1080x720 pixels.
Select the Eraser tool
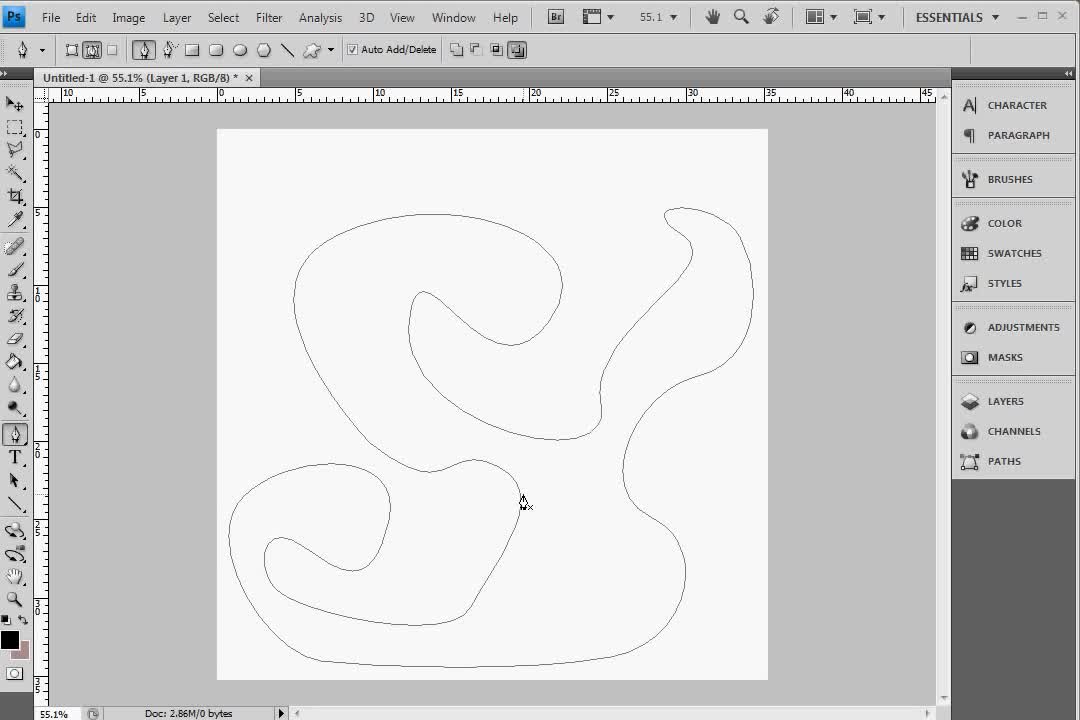click(x=14, y=339)
